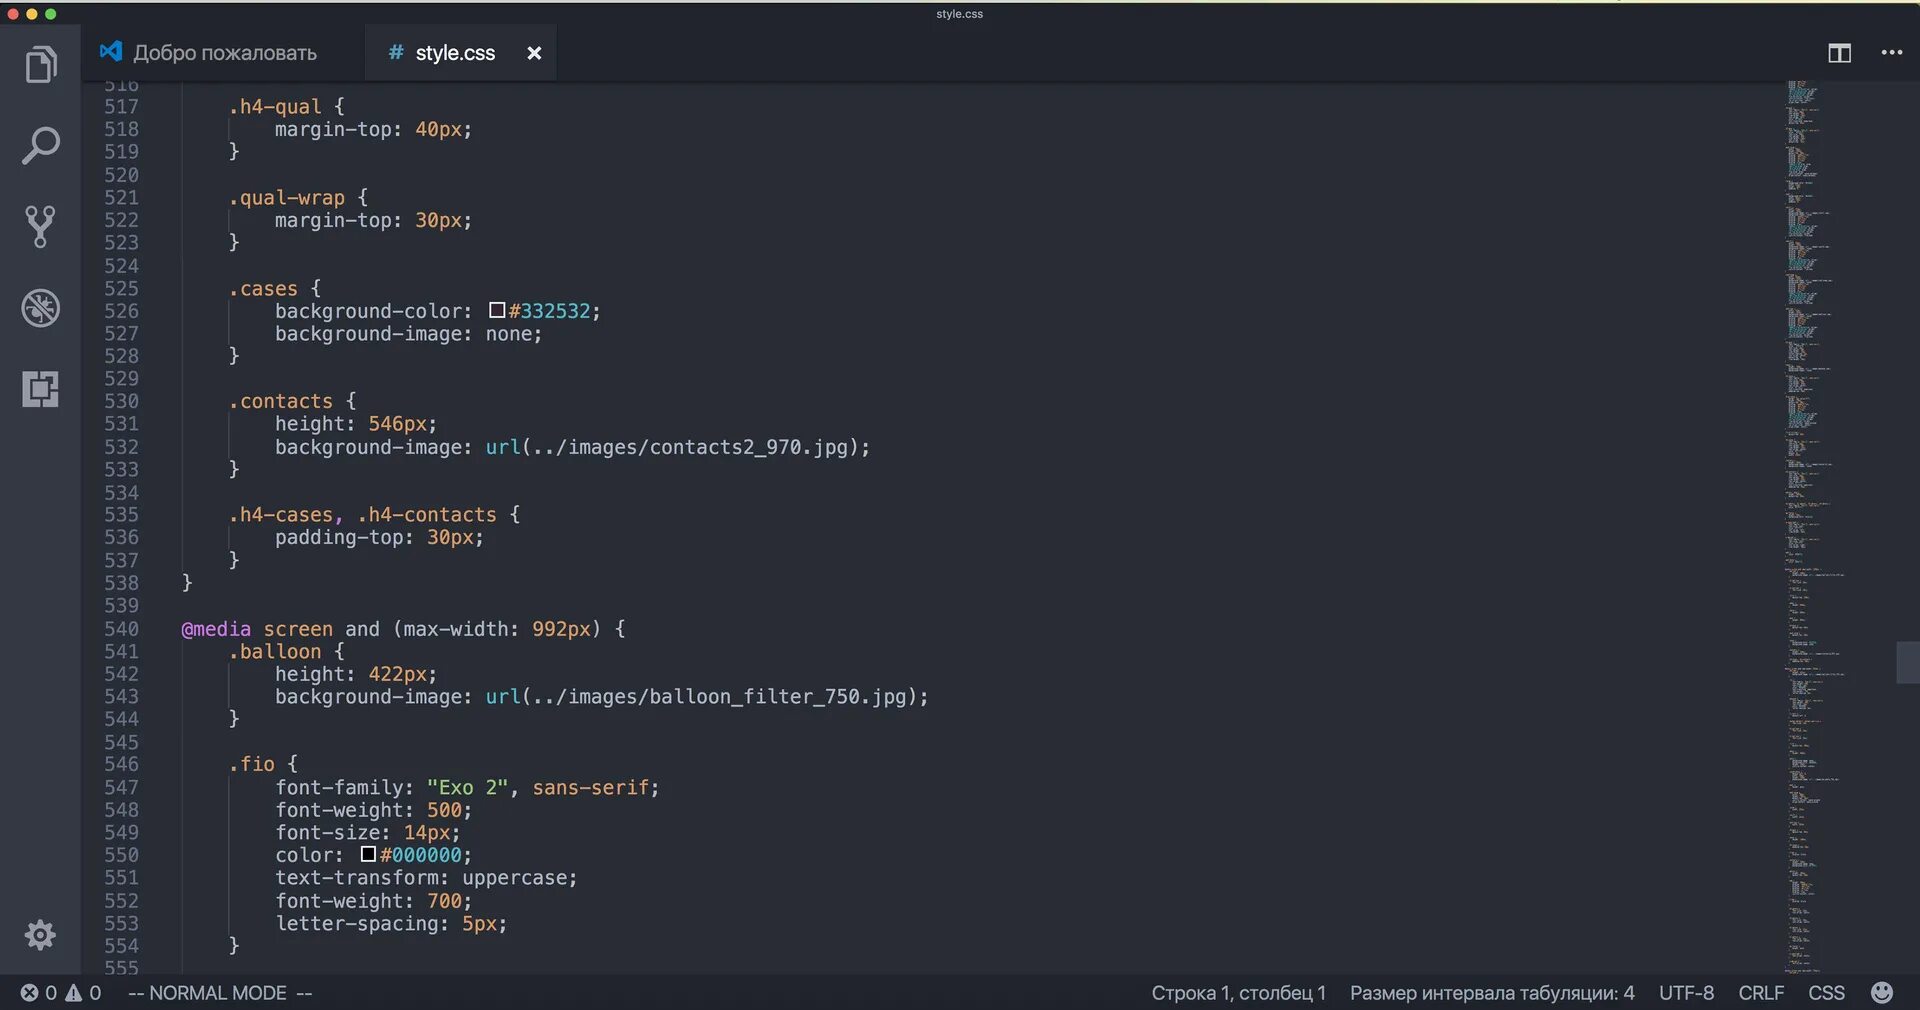Select the style.css tab
Image resolution: width=1920 pixels, height=1010 pixels.
455,52
